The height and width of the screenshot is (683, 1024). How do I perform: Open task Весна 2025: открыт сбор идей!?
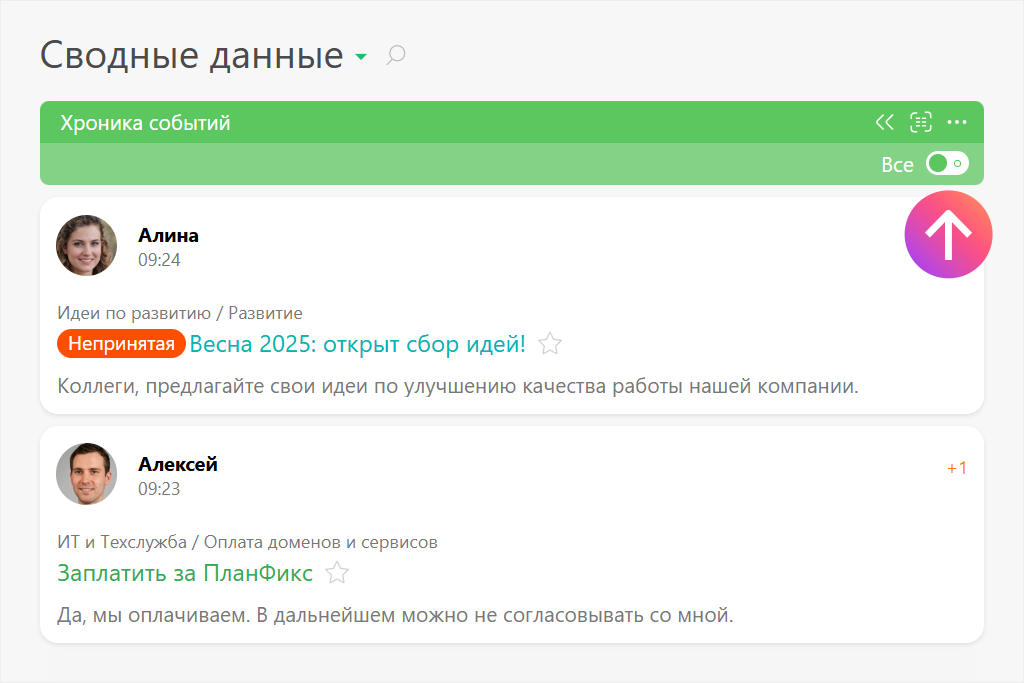click(x=357, y=345)
